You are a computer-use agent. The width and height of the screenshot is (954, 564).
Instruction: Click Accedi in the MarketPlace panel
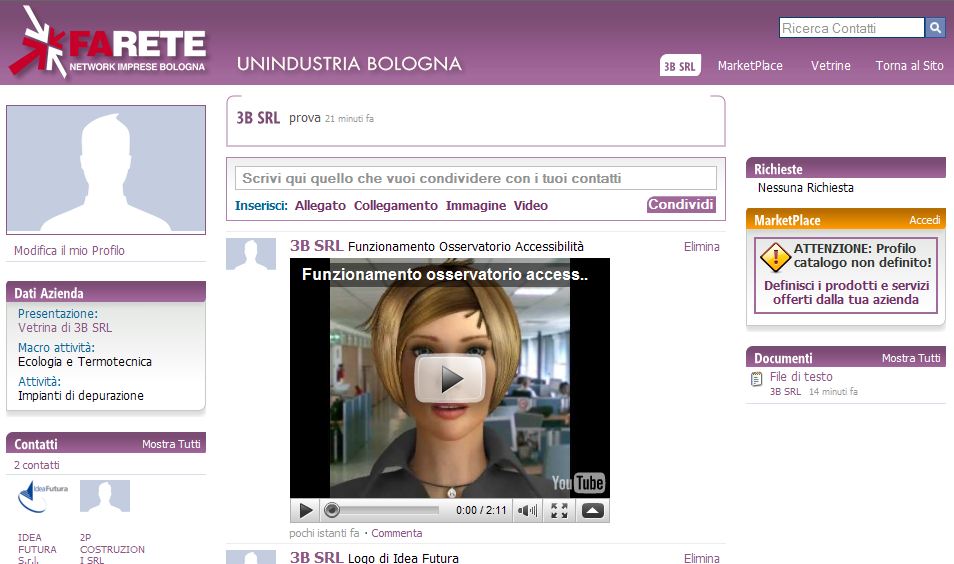click(x=925, y=220)
